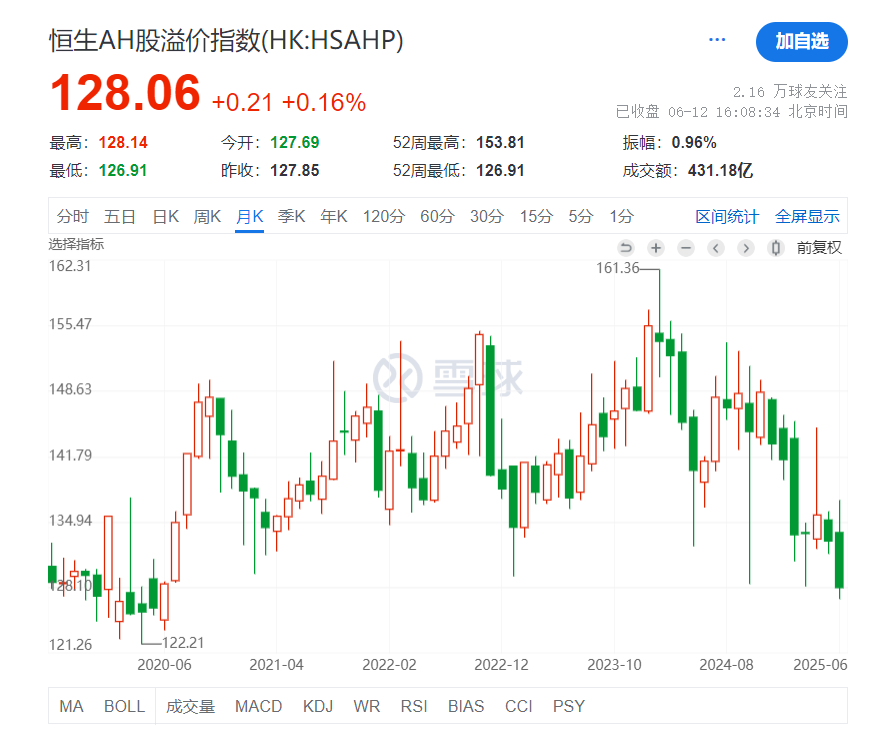Select the 月K chart tab
The image size is (880, 740).
pos(249,216)
